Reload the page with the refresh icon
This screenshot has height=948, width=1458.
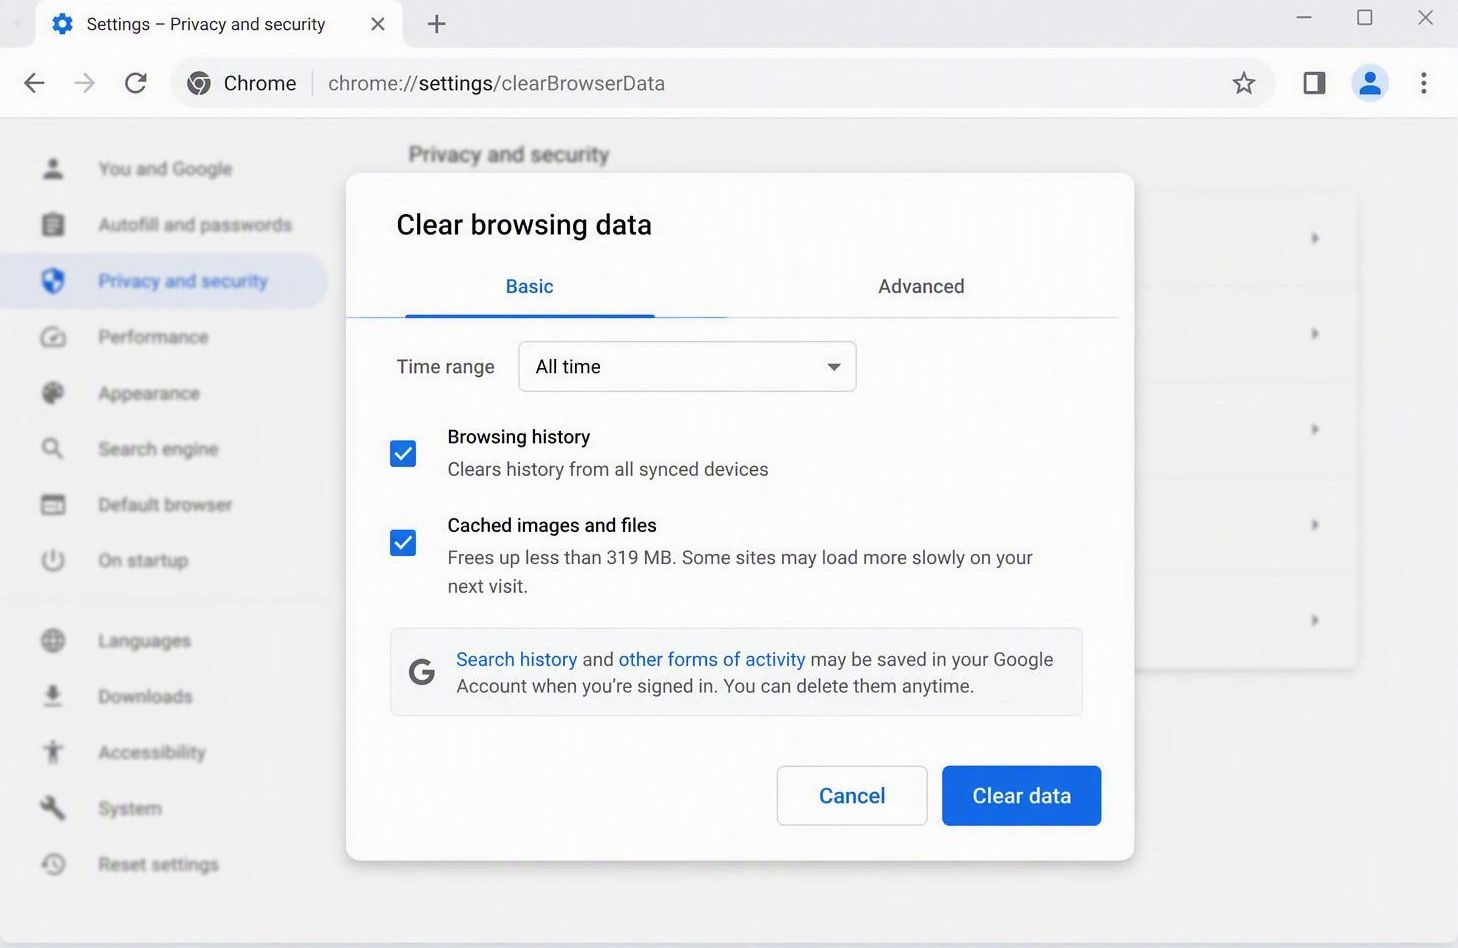[x=136, y=83]
